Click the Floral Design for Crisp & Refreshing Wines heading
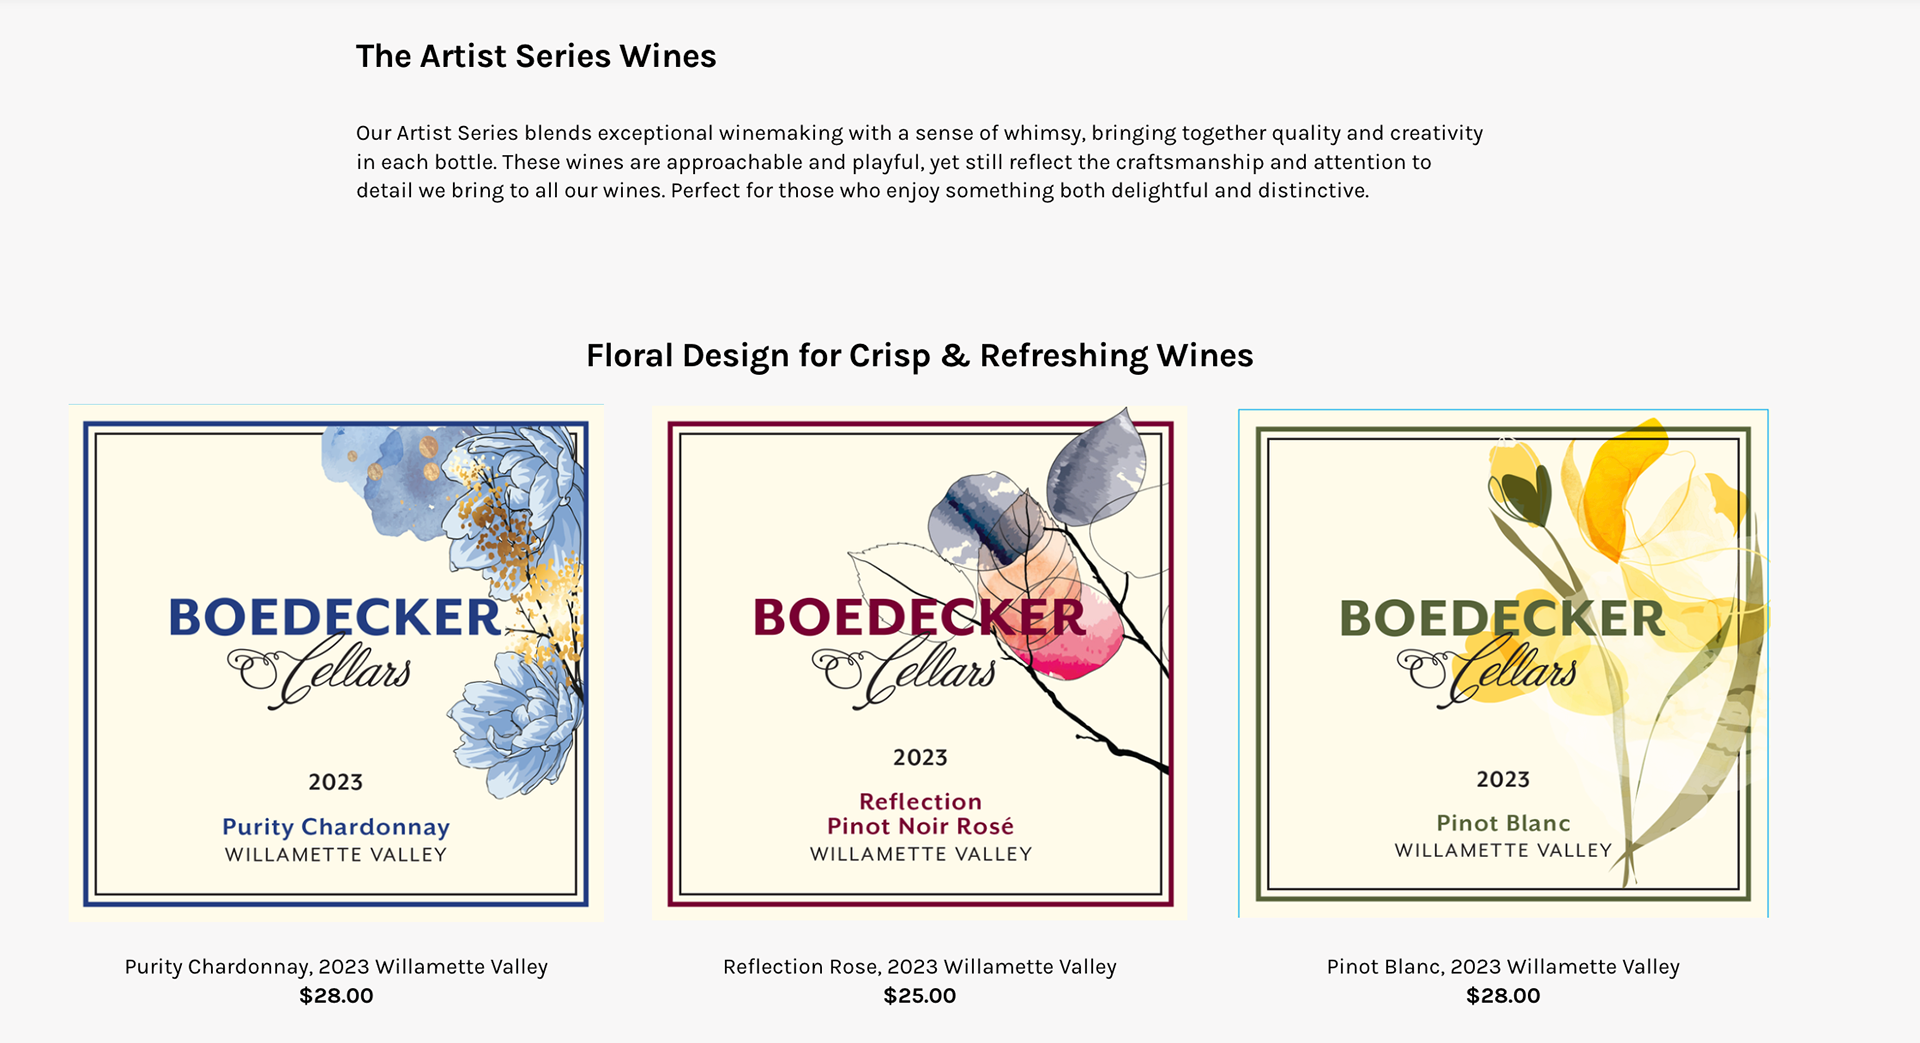This screenshot has width=1920, height=1043. (919, 356)
